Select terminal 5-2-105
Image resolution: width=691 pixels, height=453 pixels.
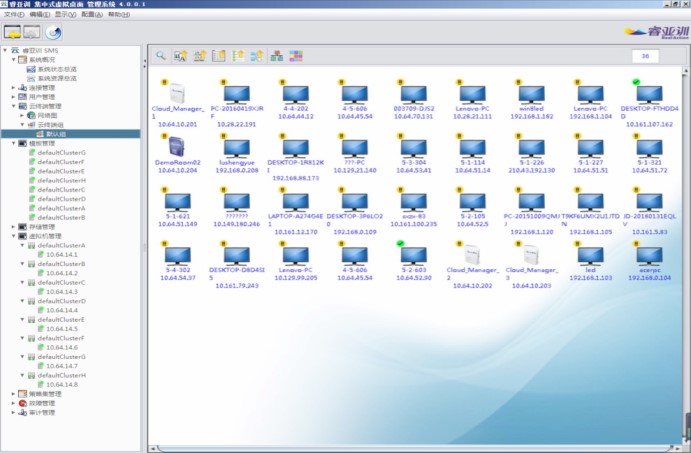(x=472, y=202)
